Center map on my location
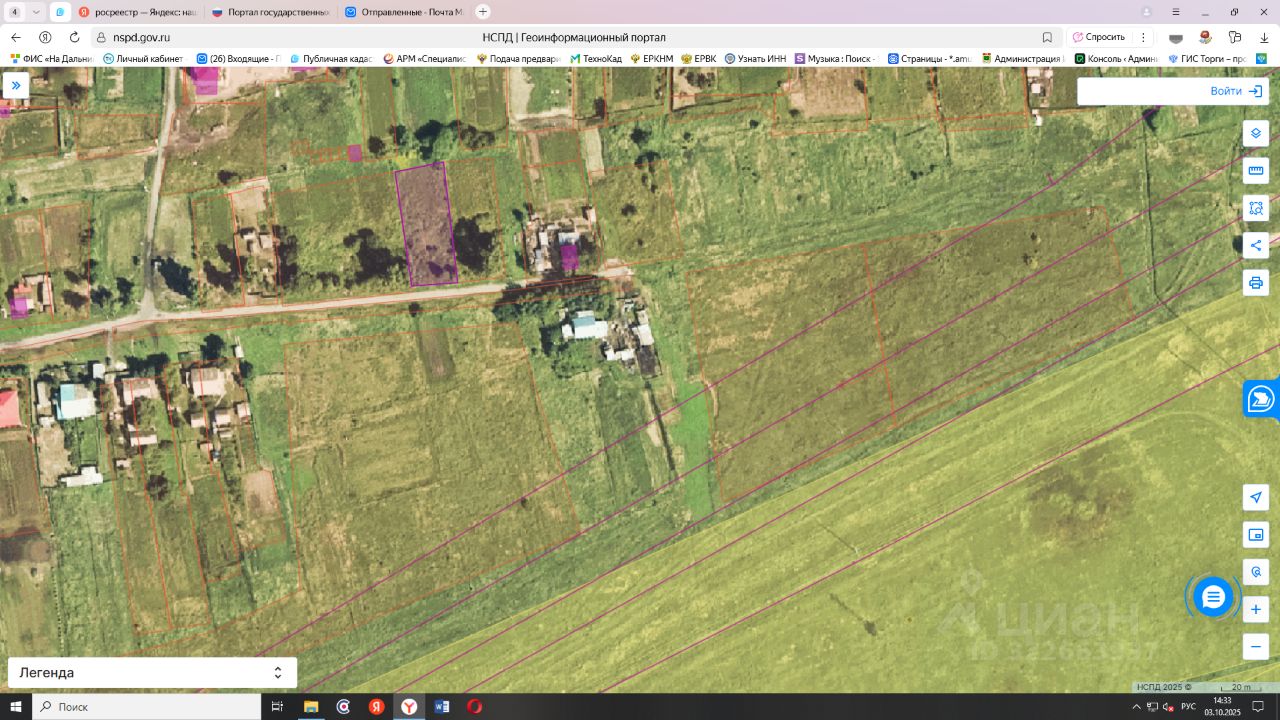The height and width of the screenshot is (720, 1280). [x=1256, y=497]
